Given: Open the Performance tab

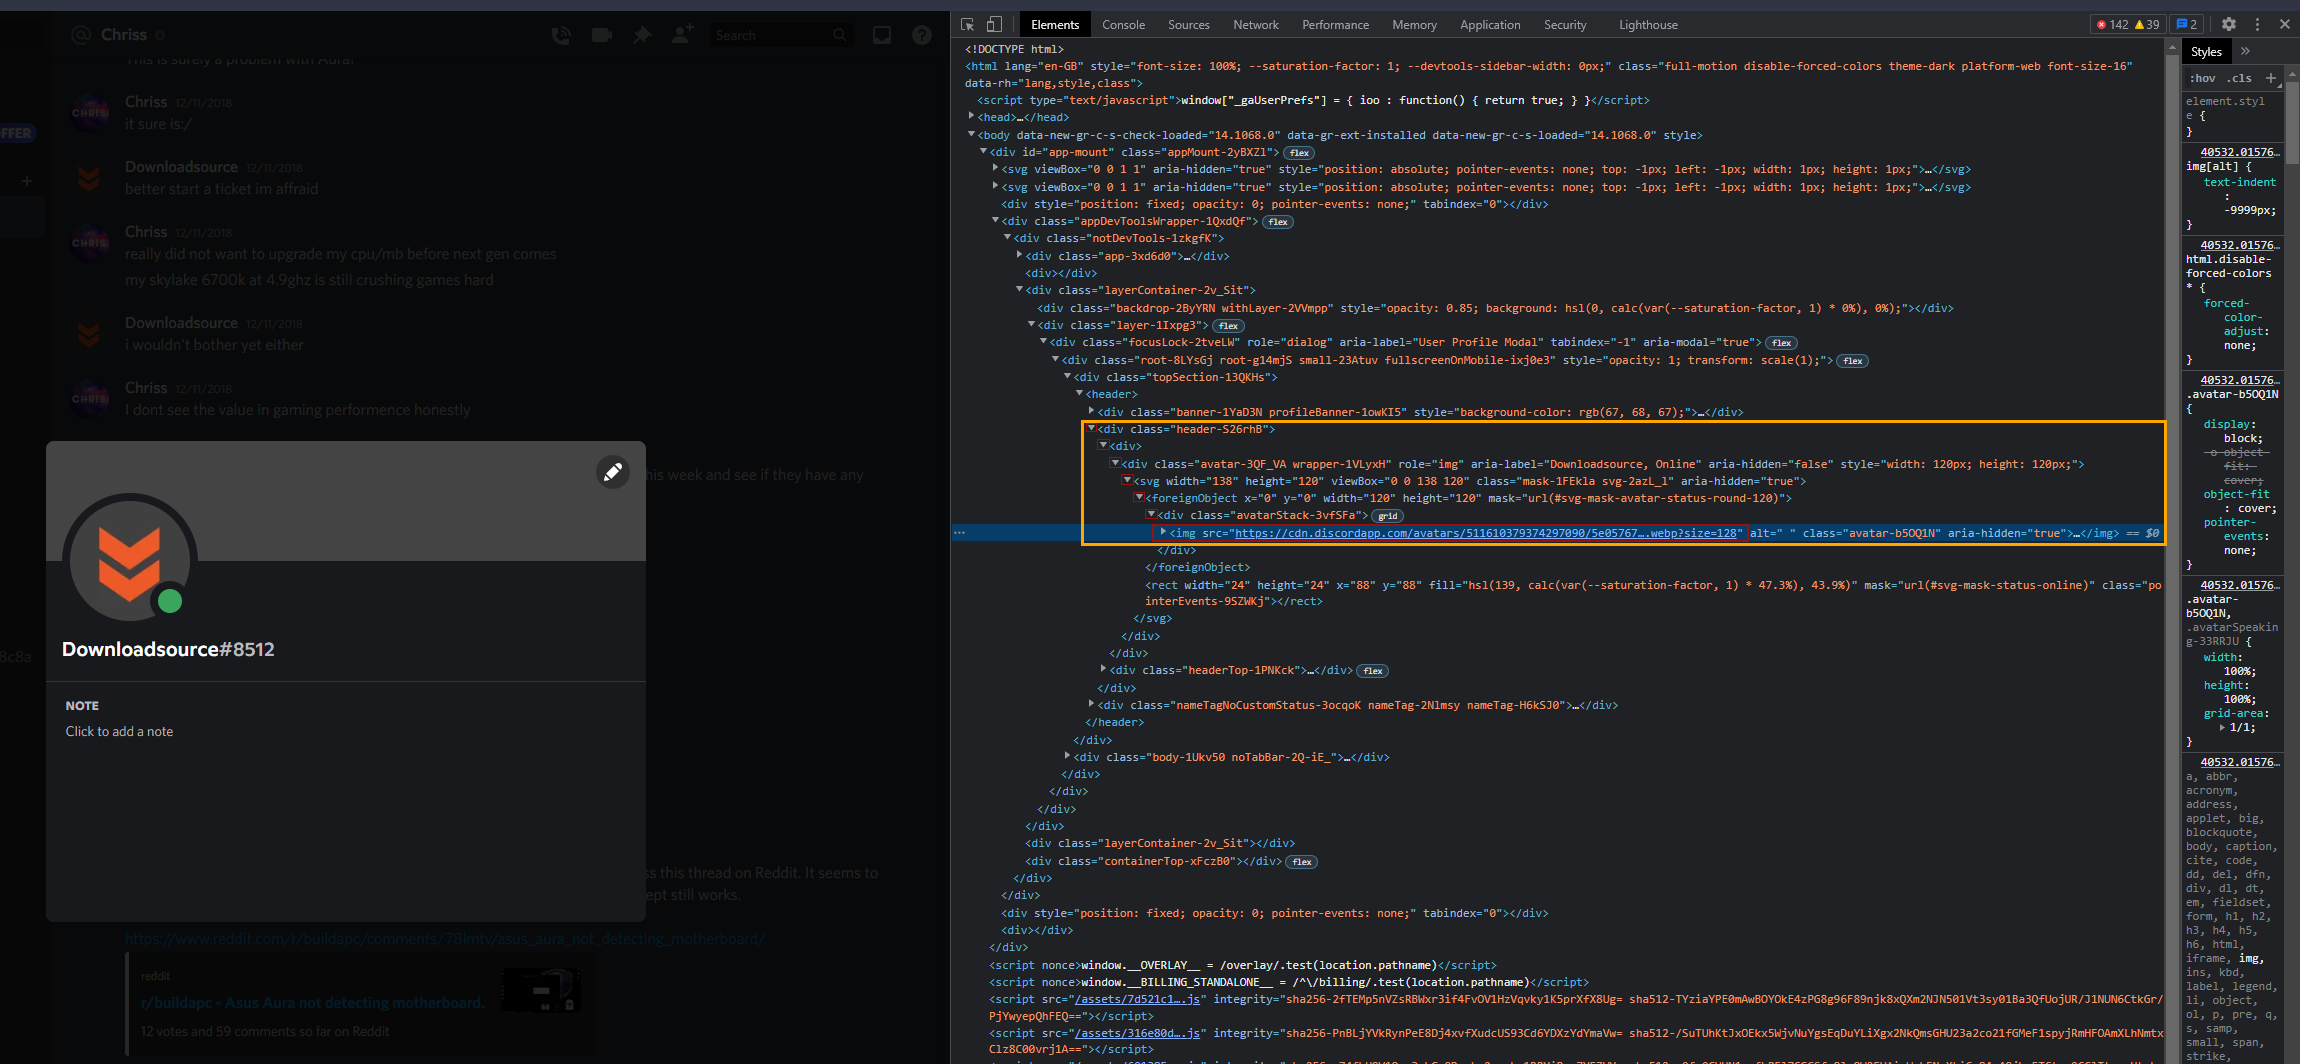Looking at the screenshot, I should [1335, 25].
